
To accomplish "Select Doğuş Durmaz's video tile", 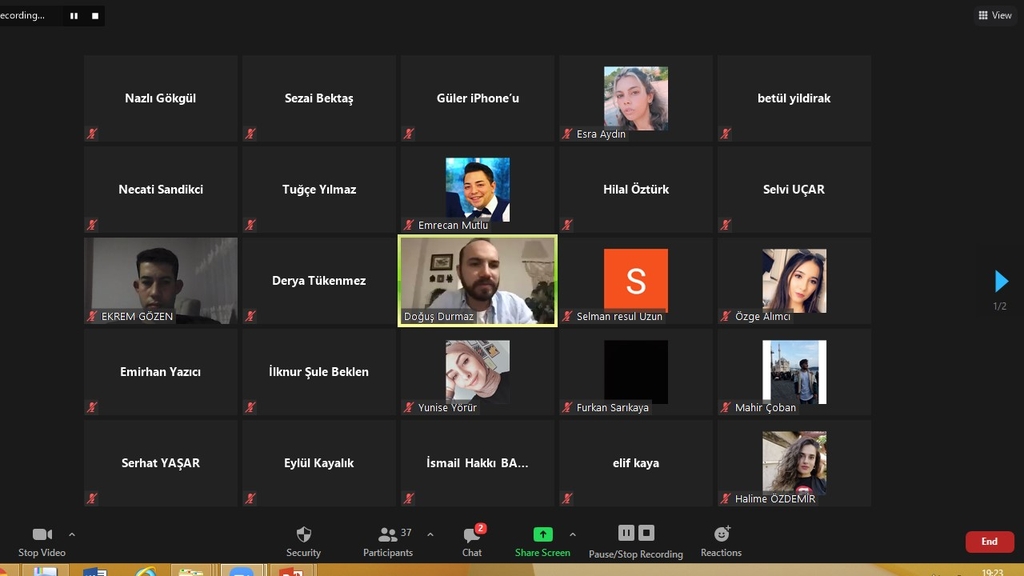I will (x=477, y=280).
